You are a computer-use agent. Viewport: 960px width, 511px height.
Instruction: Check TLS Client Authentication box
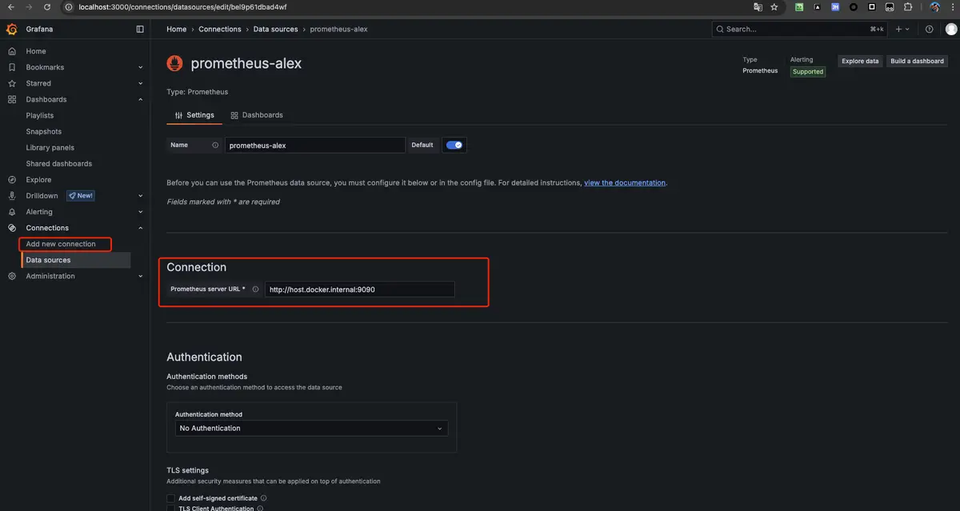(171, 508)
